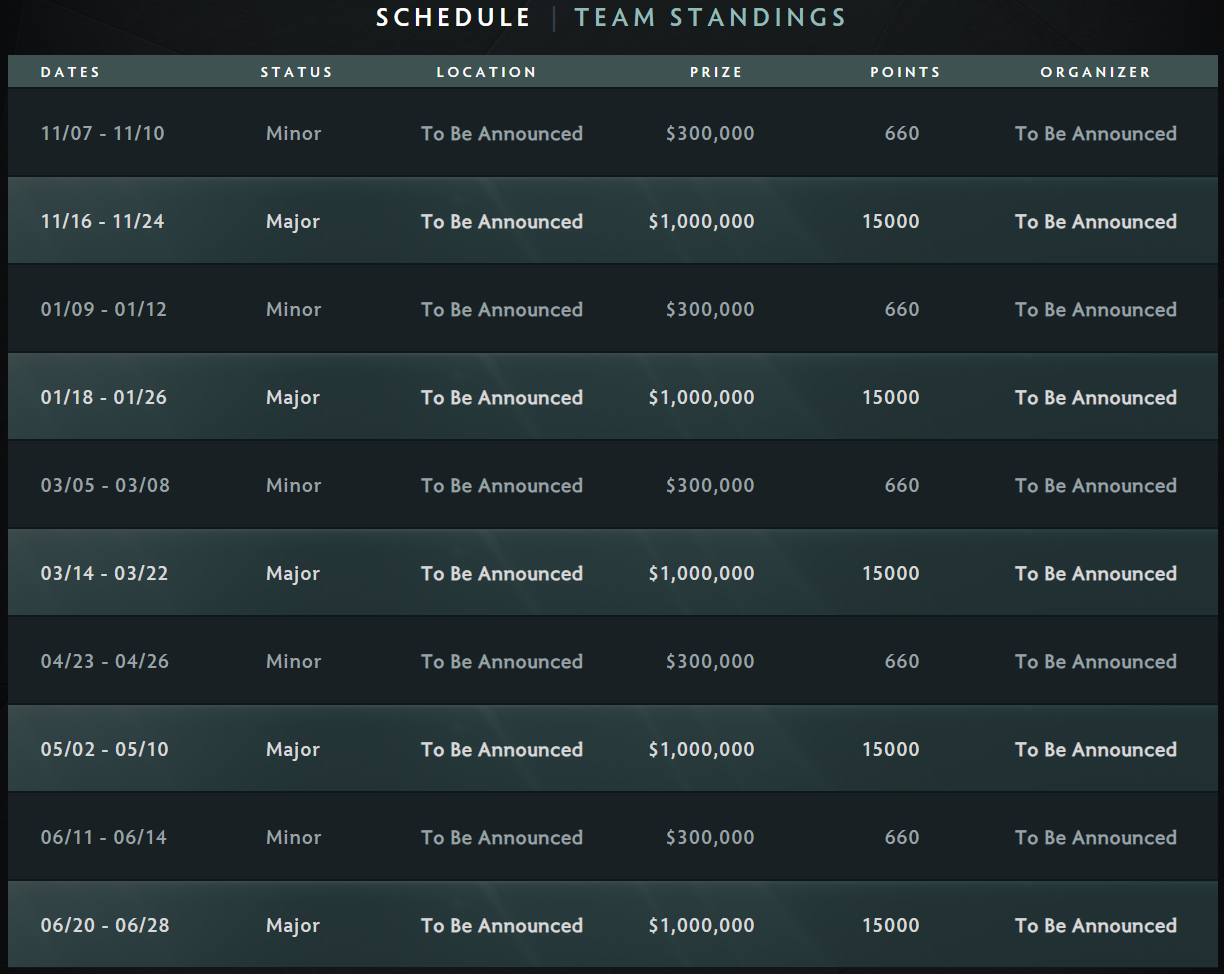Select the 01/18 - 01/26 Major event
Image resolution: width=1224 pixels, height=974 pixels.
click(x=612, y=397)
